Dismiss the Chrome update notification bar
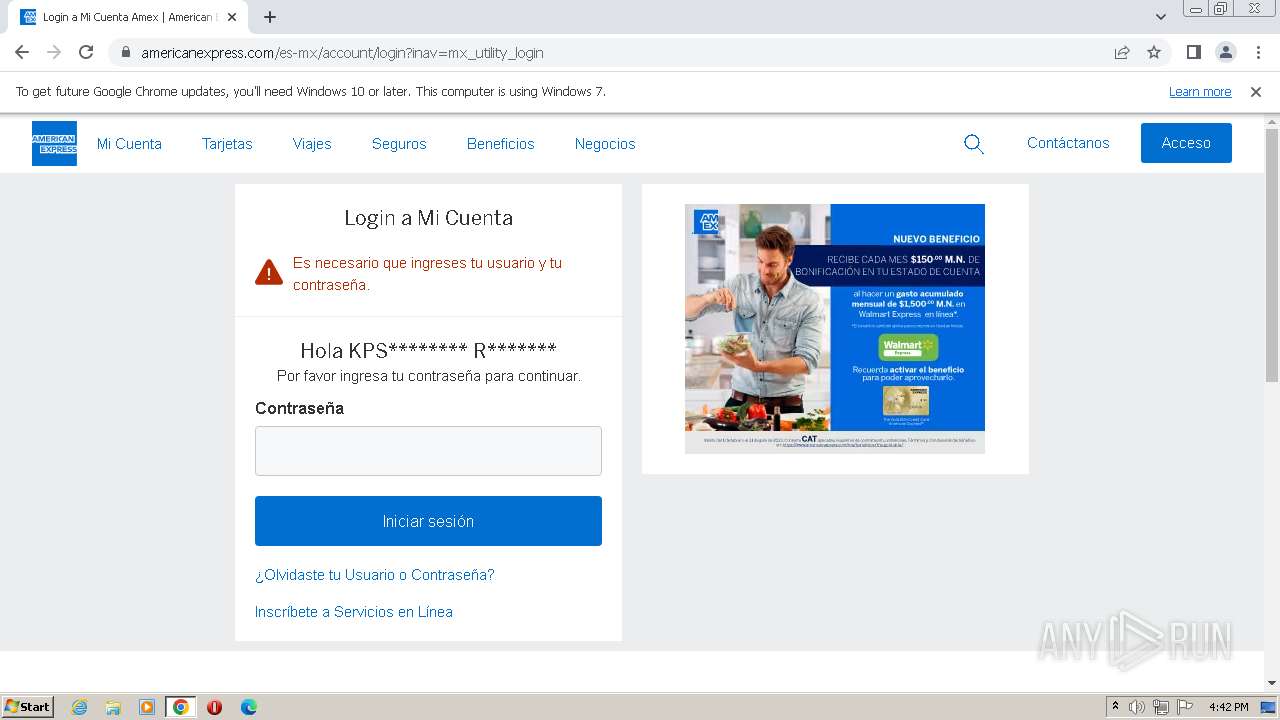This screenshot has height=720, width=1280. pyautogui.click(x=1256, y=92)
